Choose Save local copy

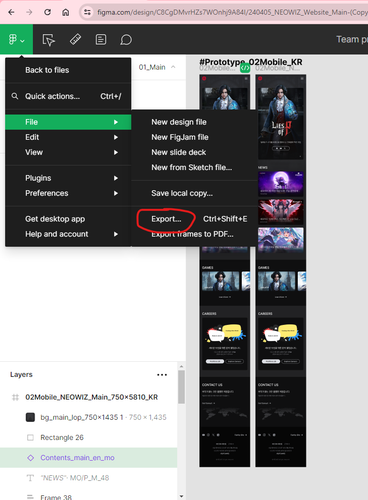click(194, 193)
